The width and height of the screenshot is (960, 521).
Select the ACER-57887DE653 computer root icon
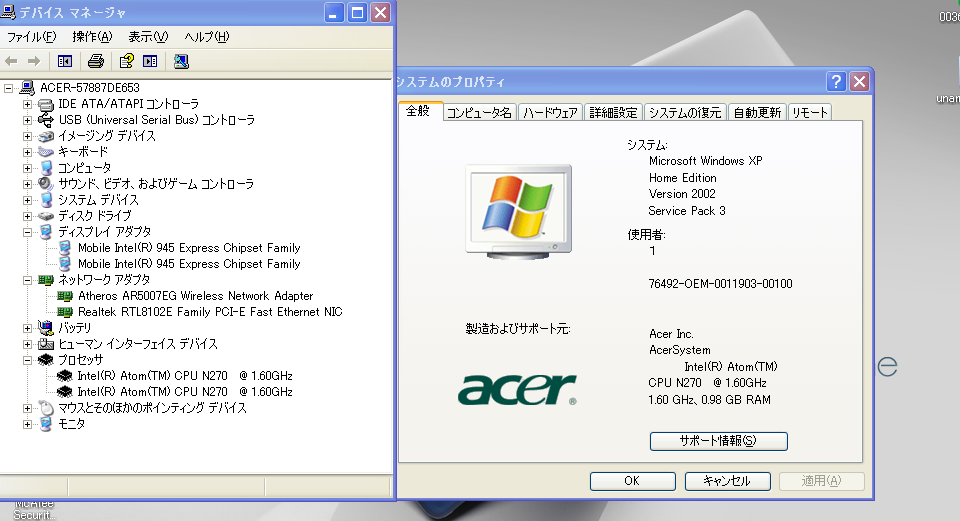coord(28,88)
